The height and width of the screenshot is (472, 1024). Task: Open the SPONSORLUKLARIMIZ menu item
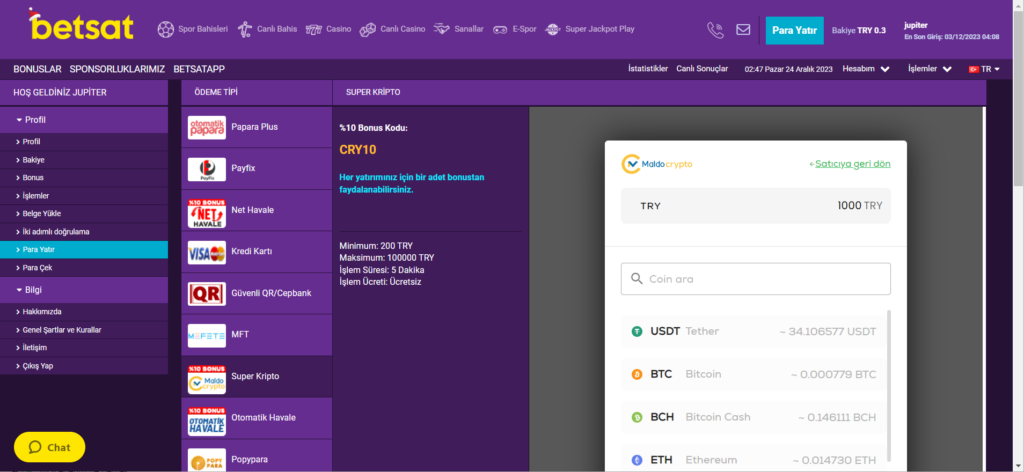pyautogui.click(x=118, y=69)
